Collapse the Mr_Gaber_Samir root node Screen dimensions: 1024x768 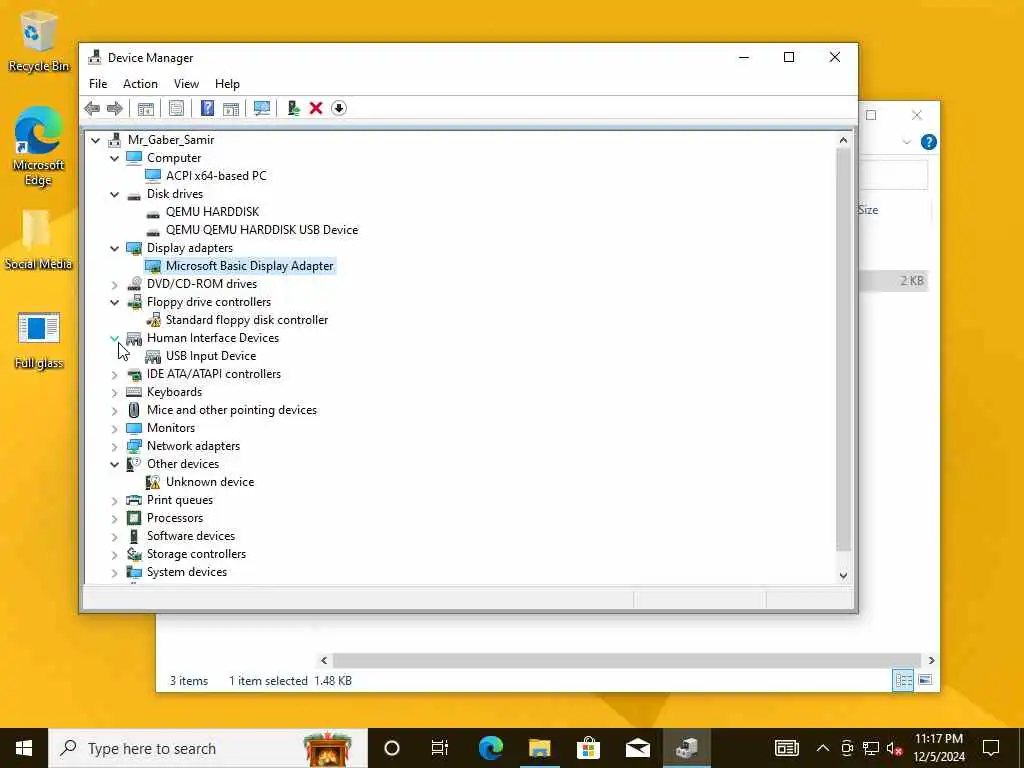95,140
